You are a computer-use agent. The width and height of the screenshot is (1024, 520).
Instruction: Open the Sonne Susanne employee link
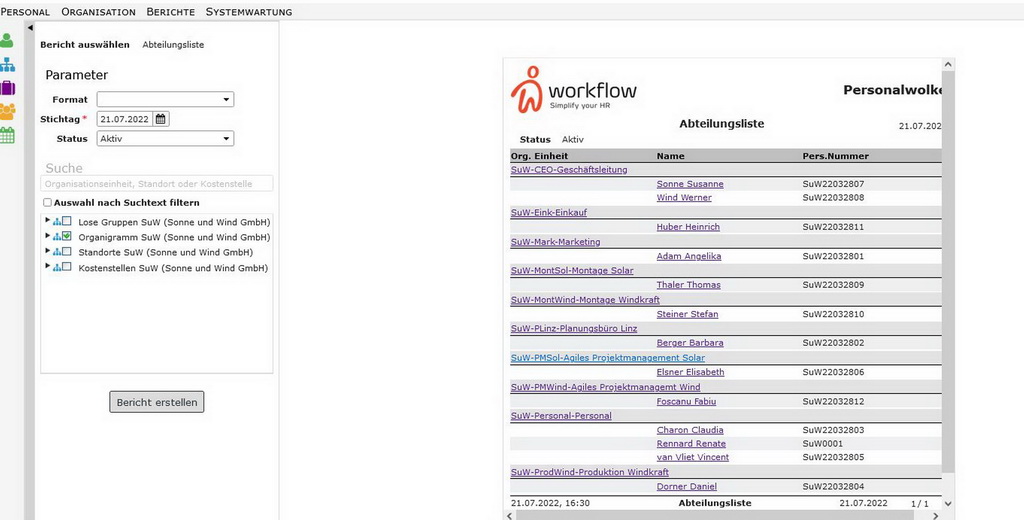pyautogui.click(x=690, y=184)
